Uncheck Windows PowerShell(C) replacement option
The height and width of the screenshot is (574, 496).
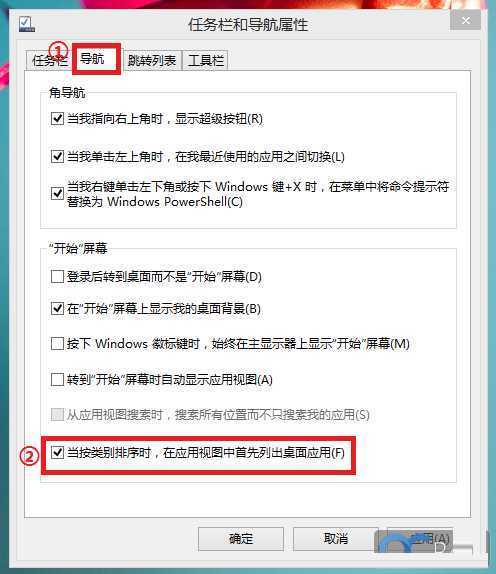coord(57,194)
